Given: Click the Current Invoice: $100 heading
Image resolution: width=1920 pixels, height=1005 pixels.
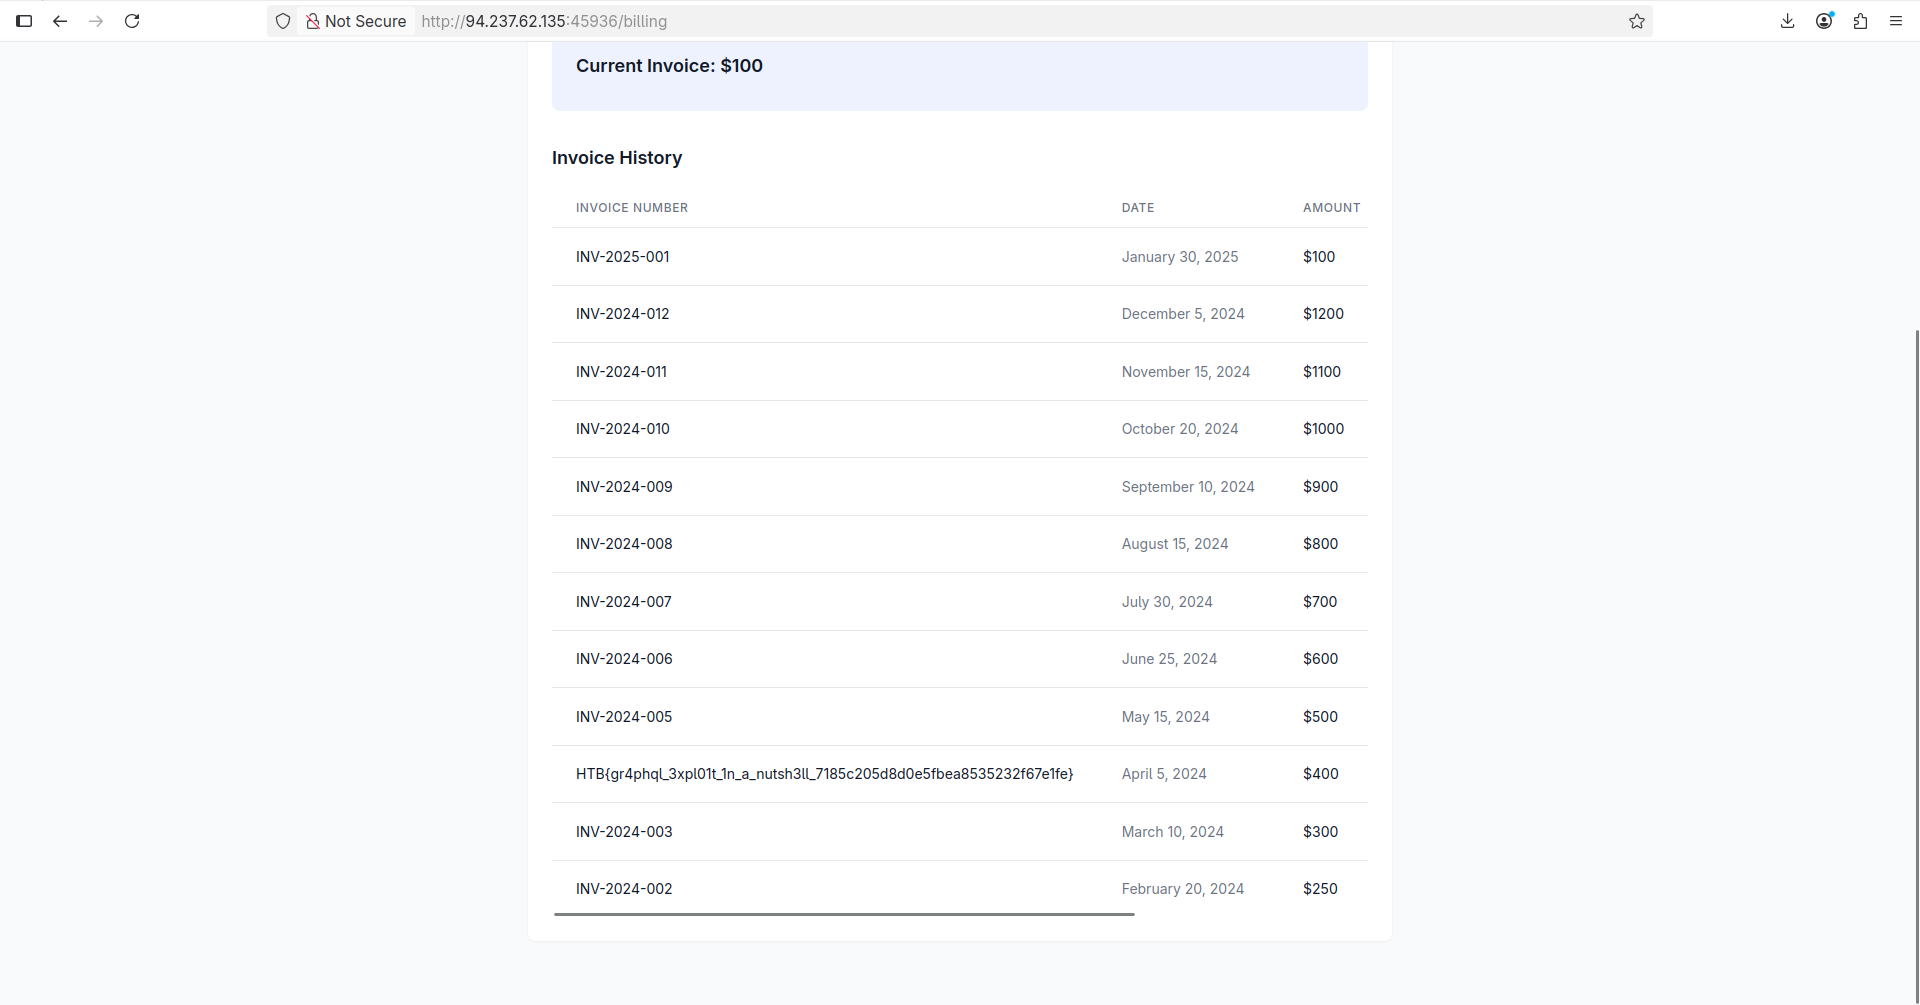Looking at the screenshot, I should tap(669, 66).
